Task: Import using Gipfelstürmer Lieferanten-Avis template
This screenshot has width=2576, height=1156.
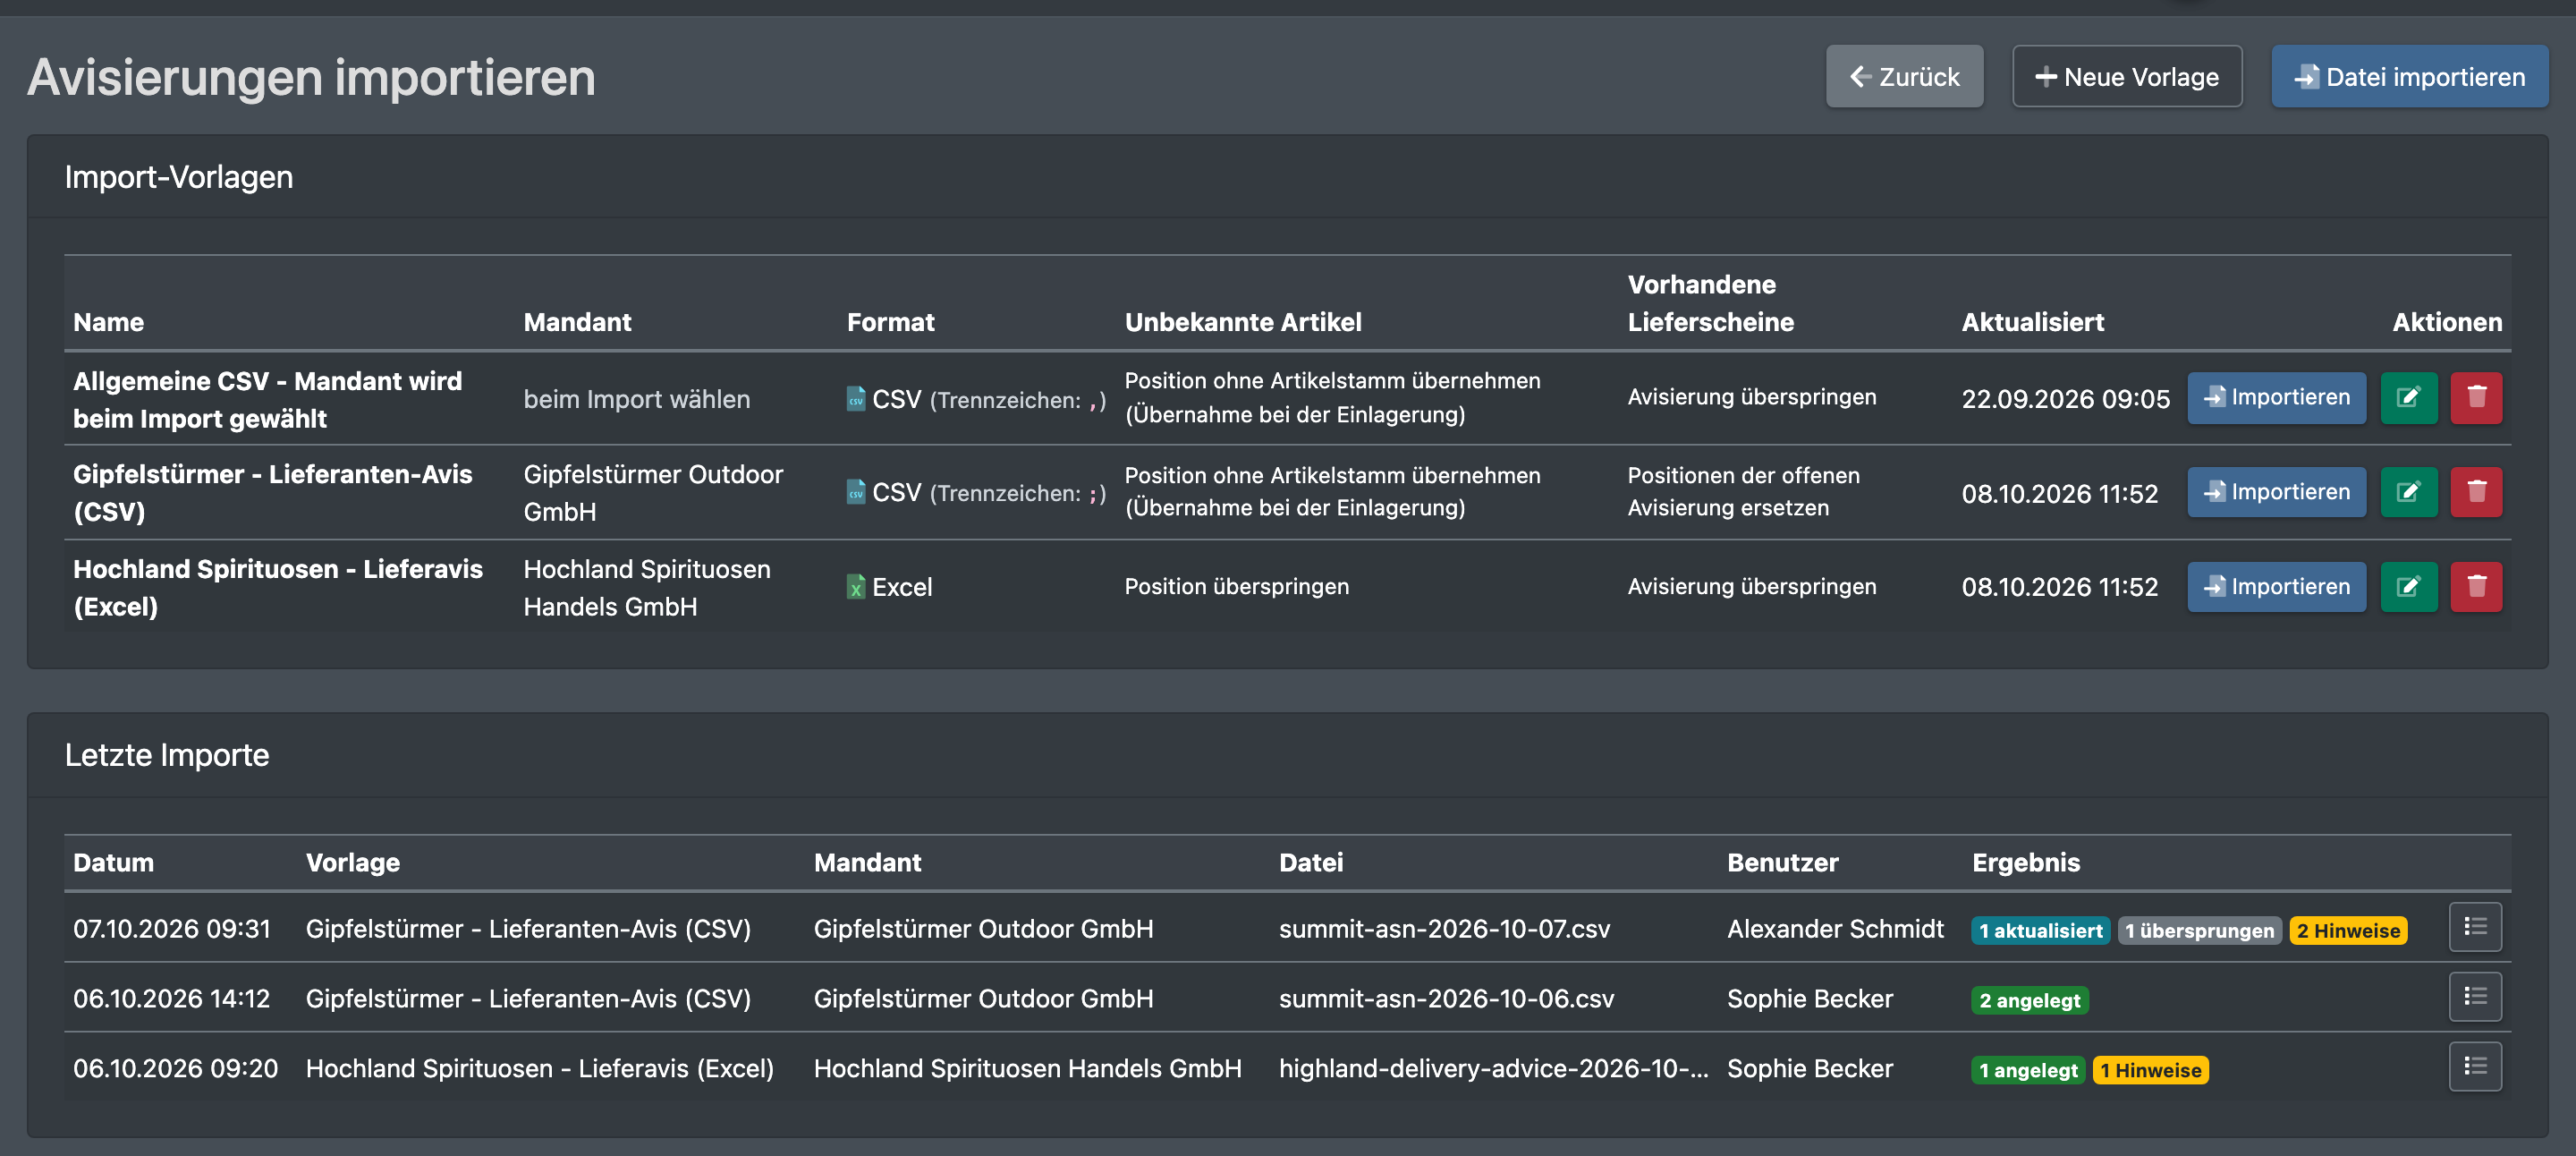Action: click(x=2276, y=492)
